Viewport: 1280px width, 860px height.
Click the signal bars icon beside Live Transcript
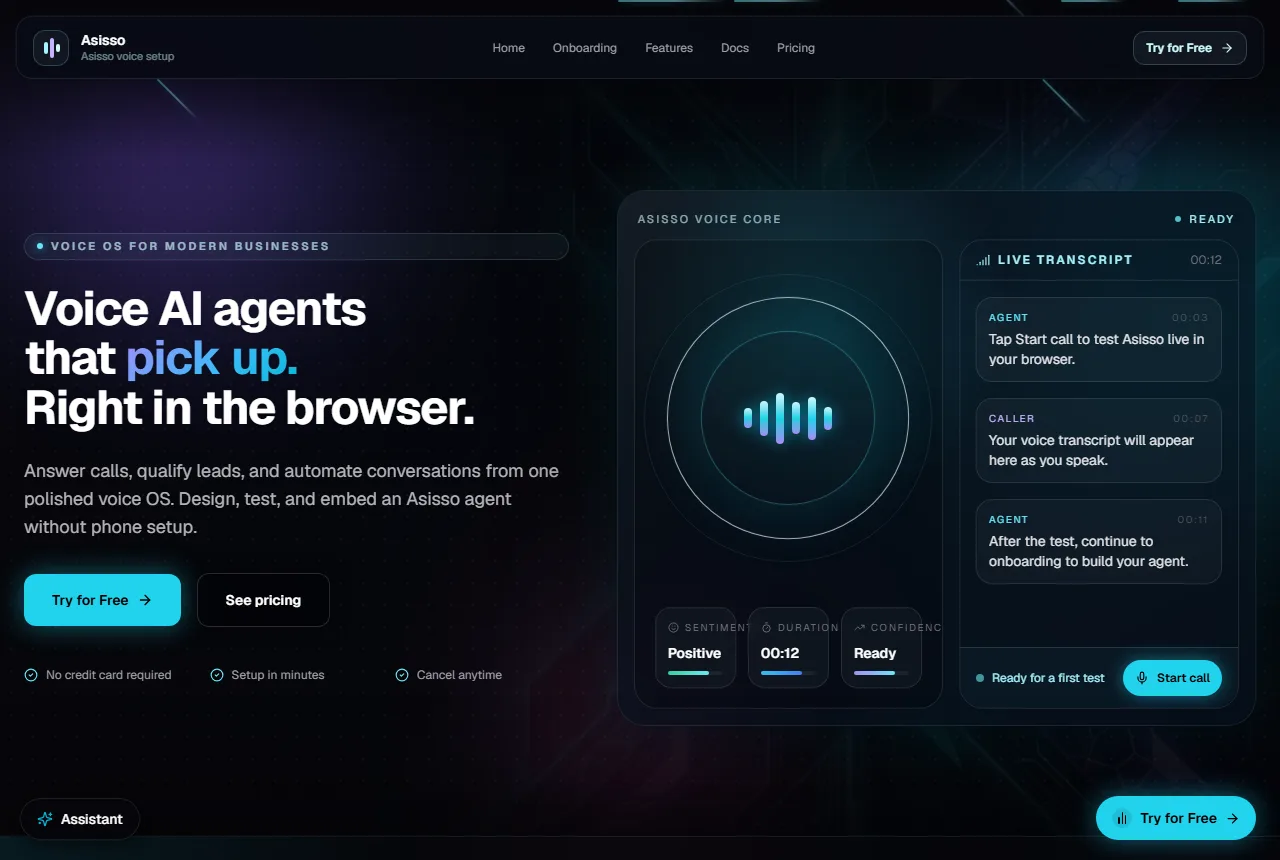[x=984, y=260]
